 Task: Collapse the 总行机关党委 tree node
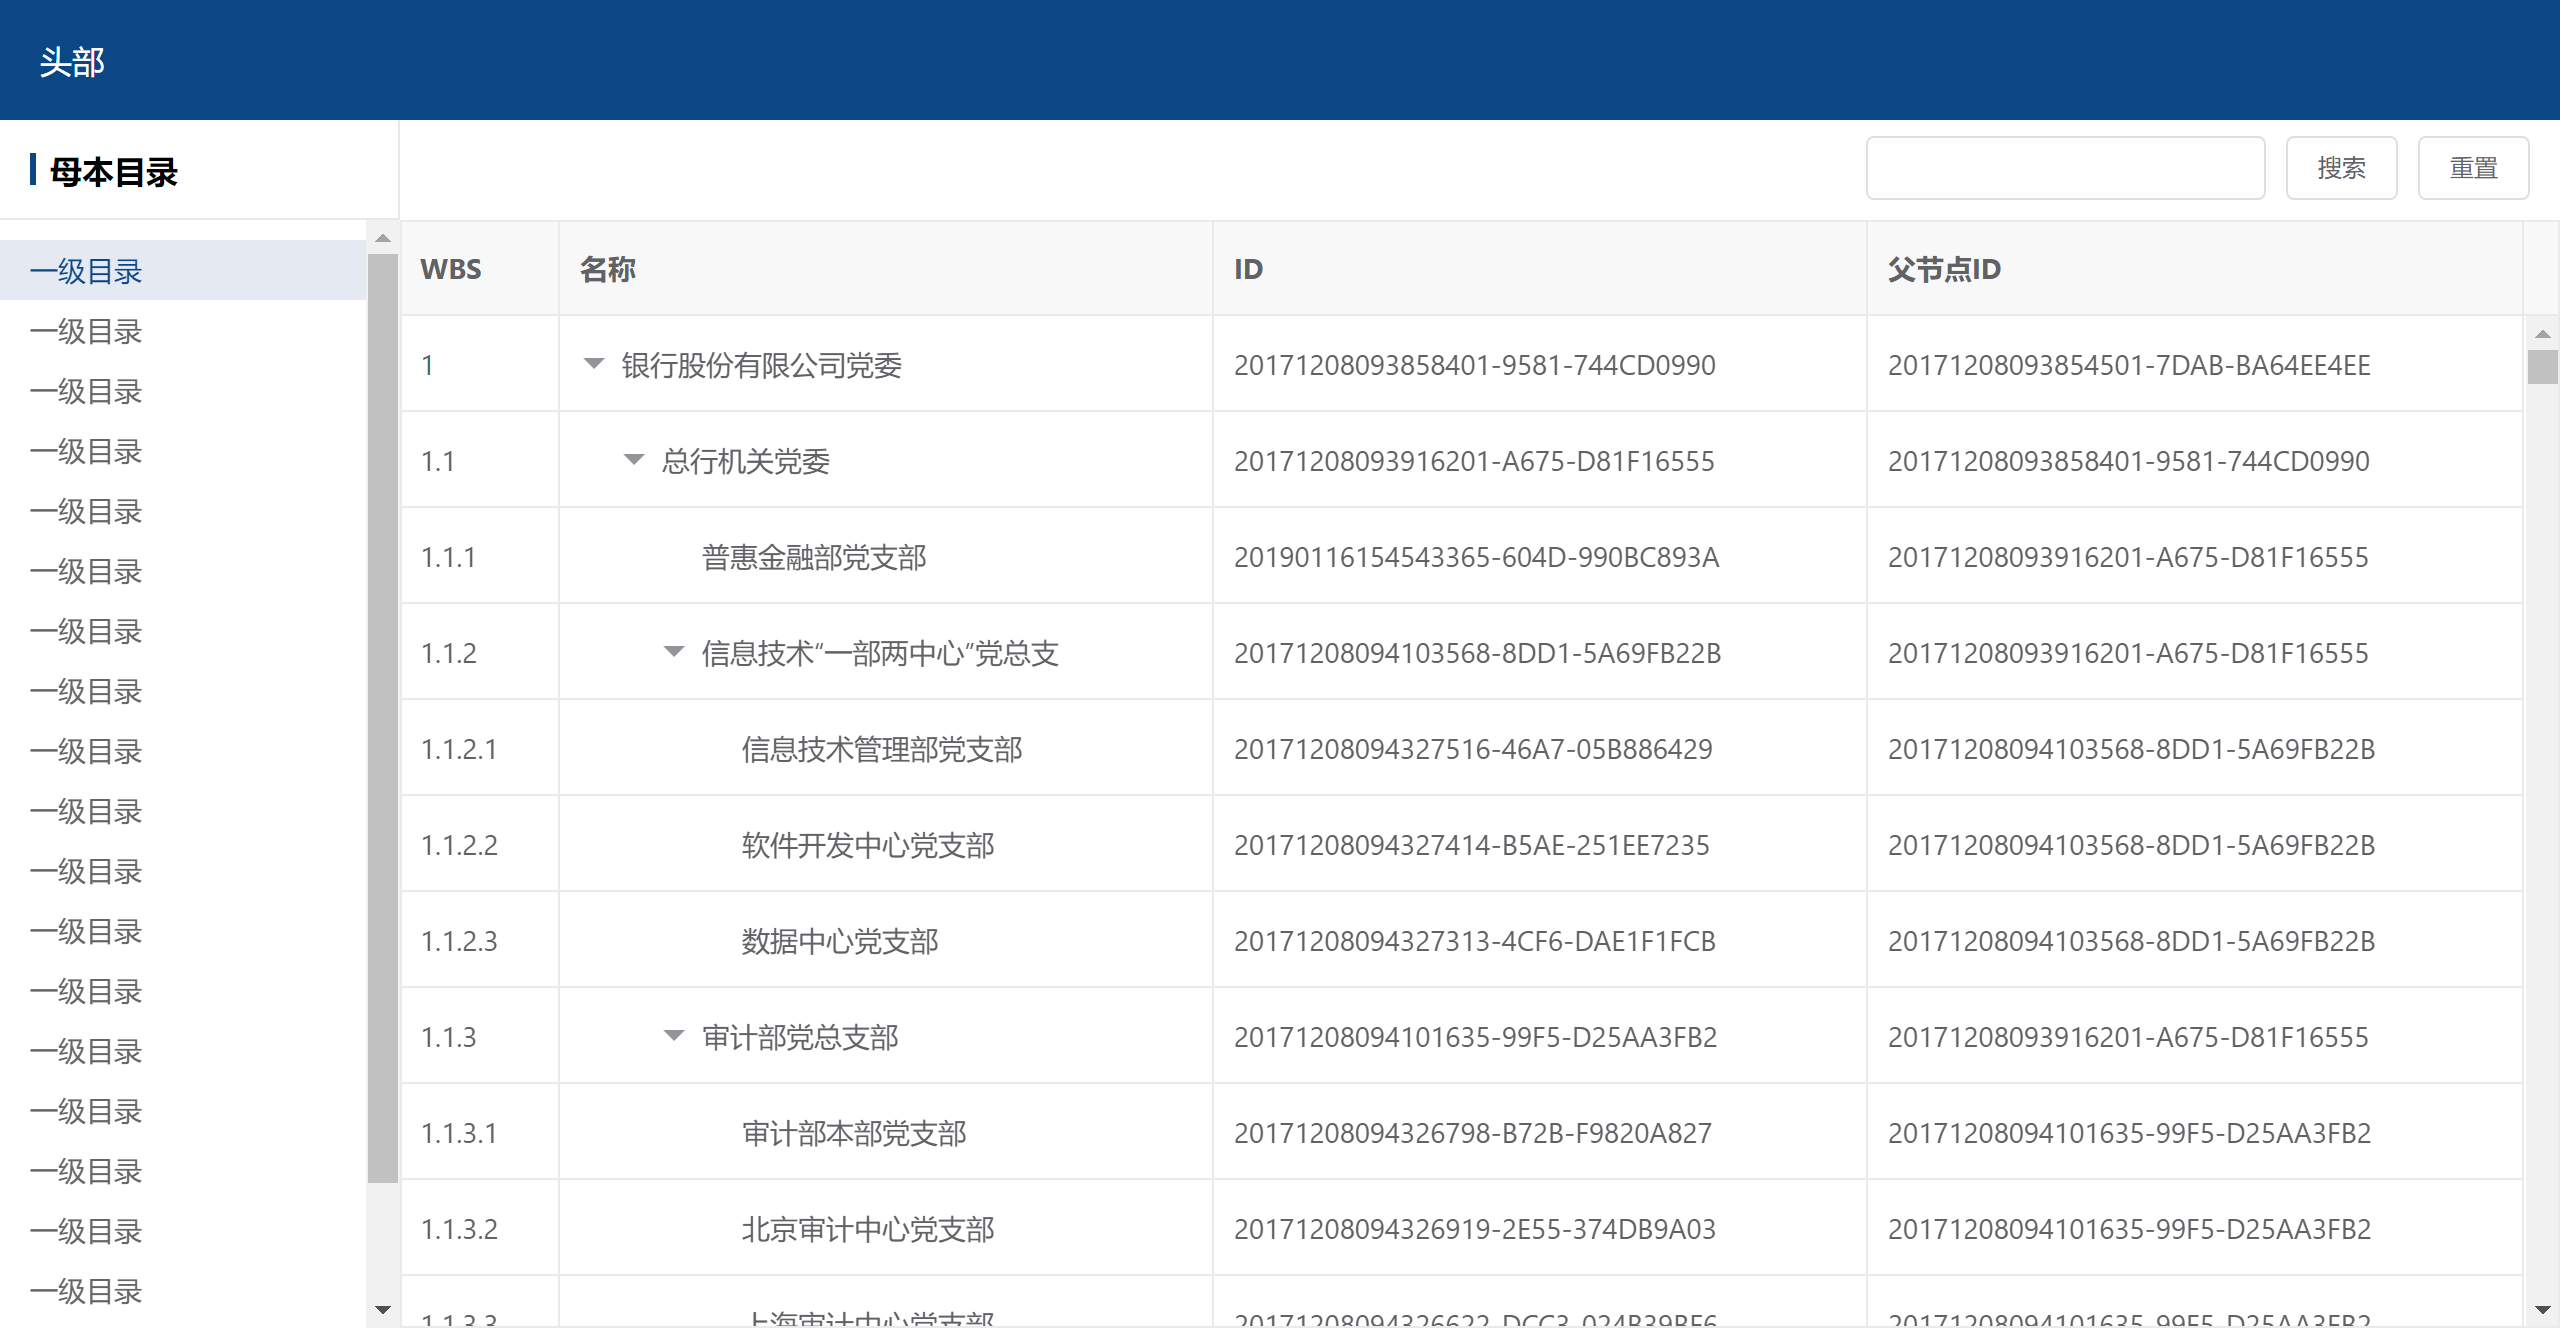click(634, 460)
